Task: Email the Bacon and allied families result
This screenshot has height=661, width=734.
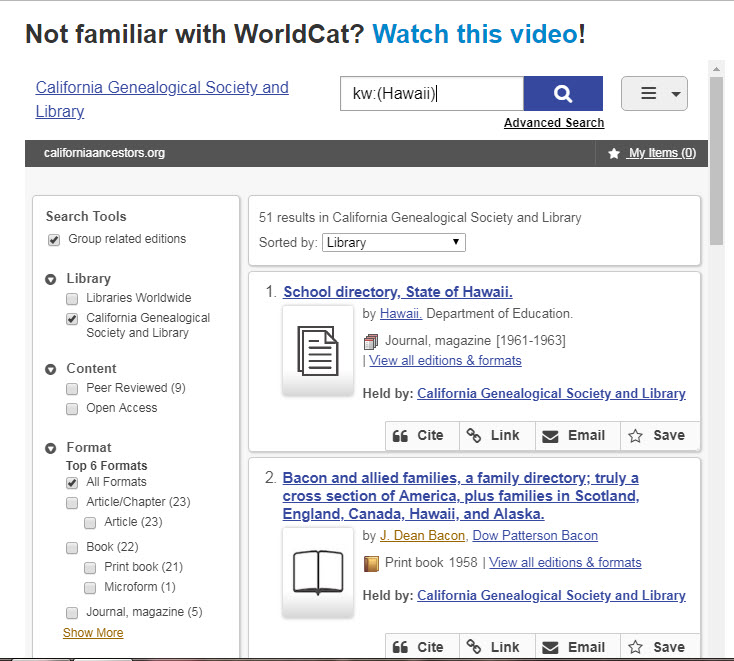Action: click(578, 647)
